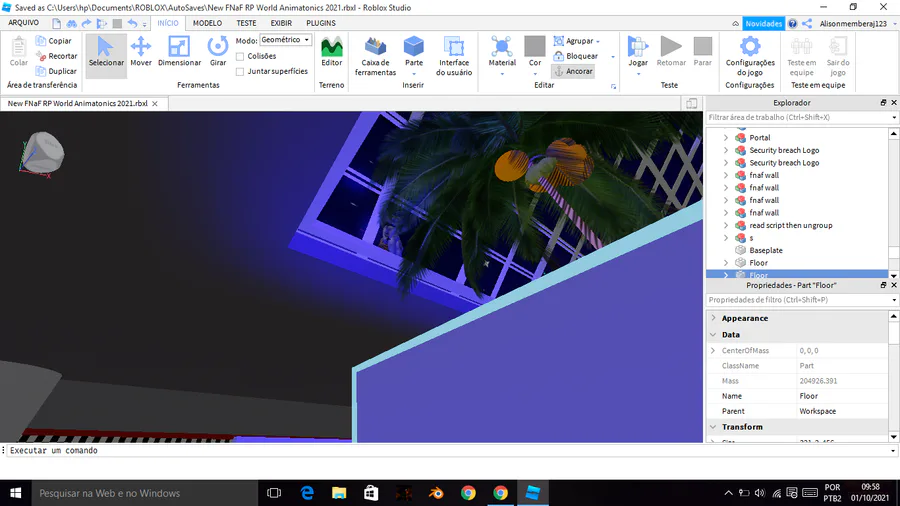Activate the Mover tool
Screen dimensions: 900x506
point(141,52)
